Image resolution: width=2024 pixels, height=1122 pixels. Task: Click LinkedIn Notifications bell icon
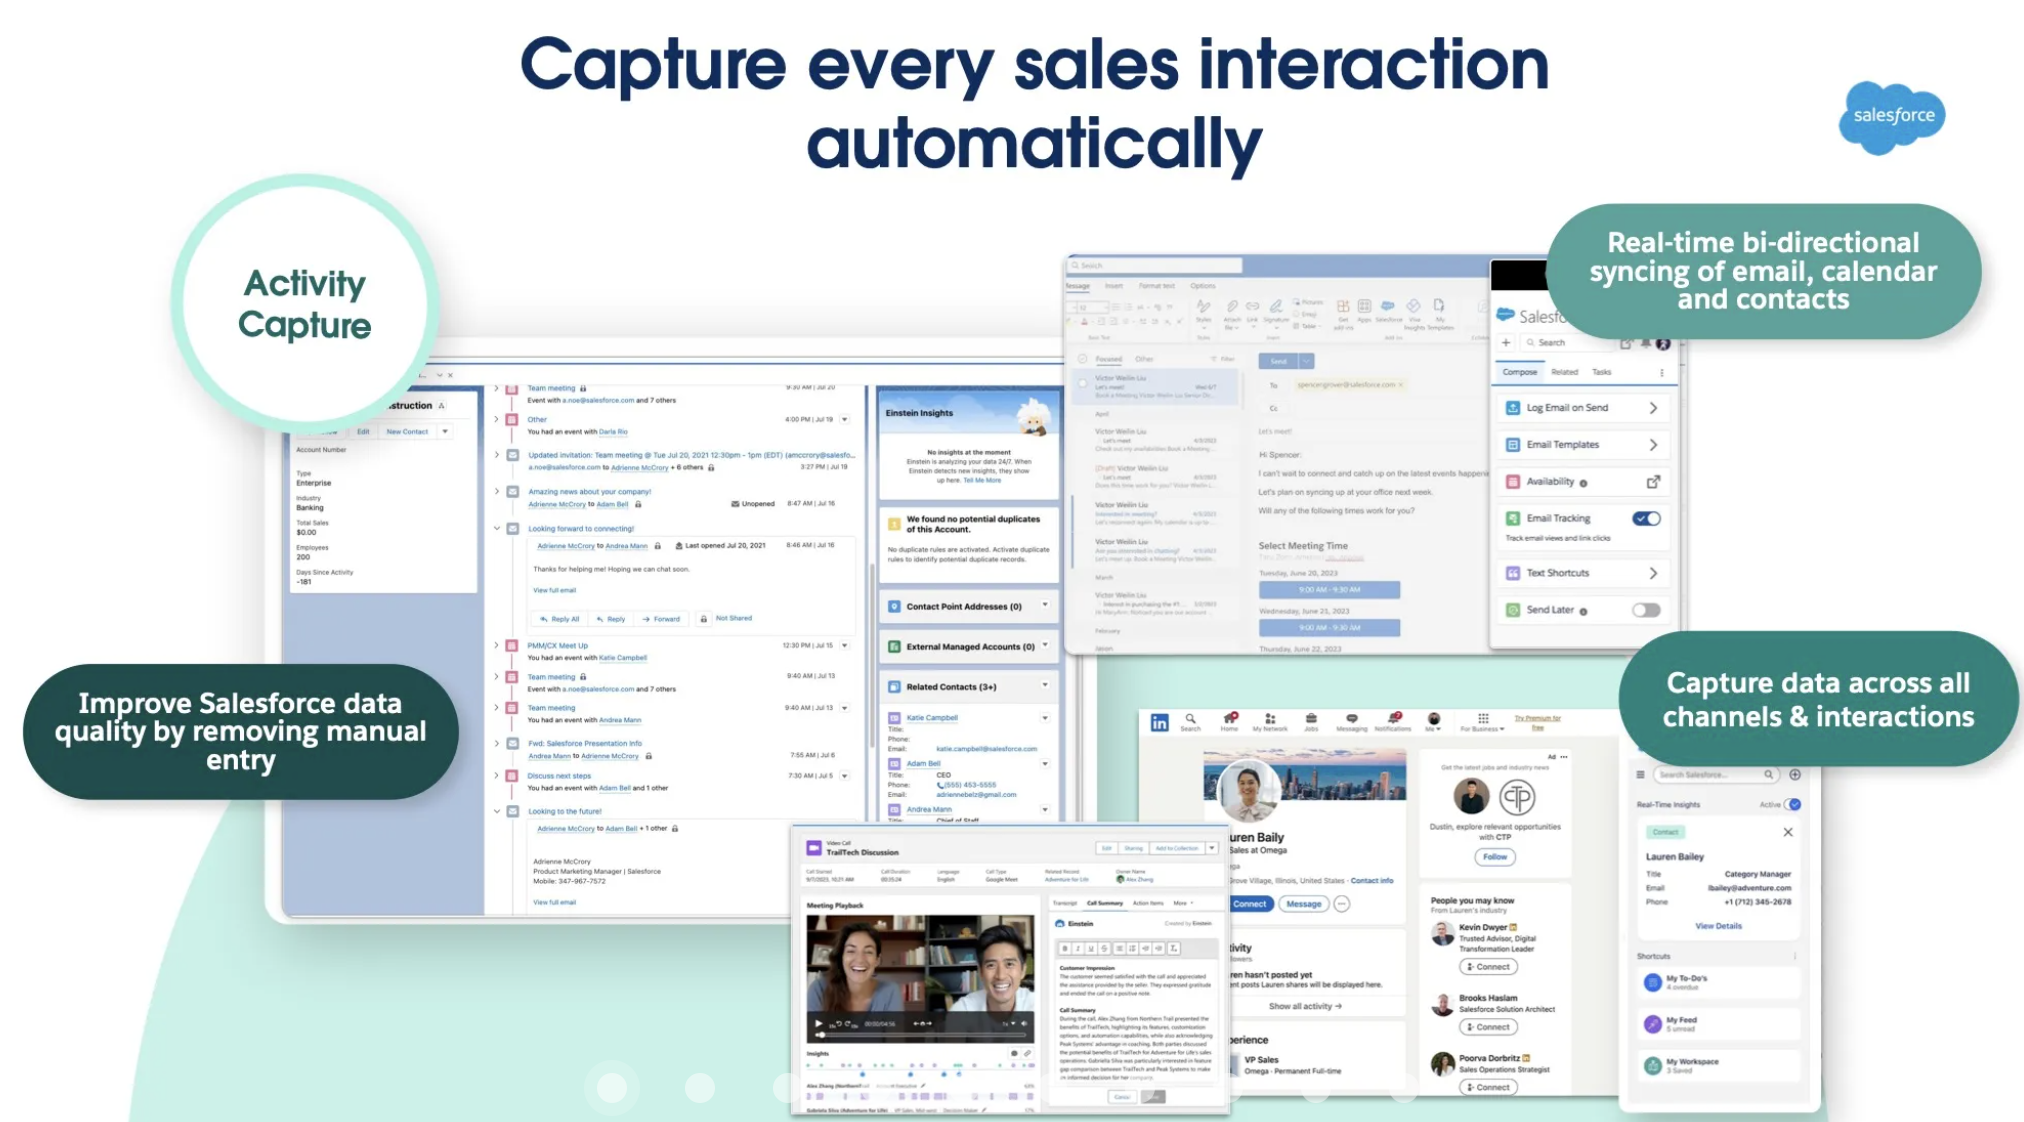1393,720
